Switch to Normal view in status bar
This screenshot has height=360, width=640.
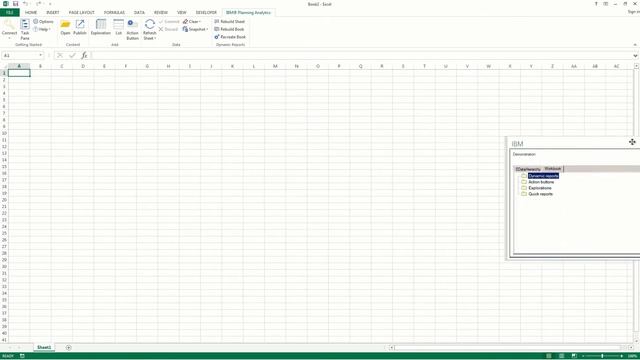[549, 356]
